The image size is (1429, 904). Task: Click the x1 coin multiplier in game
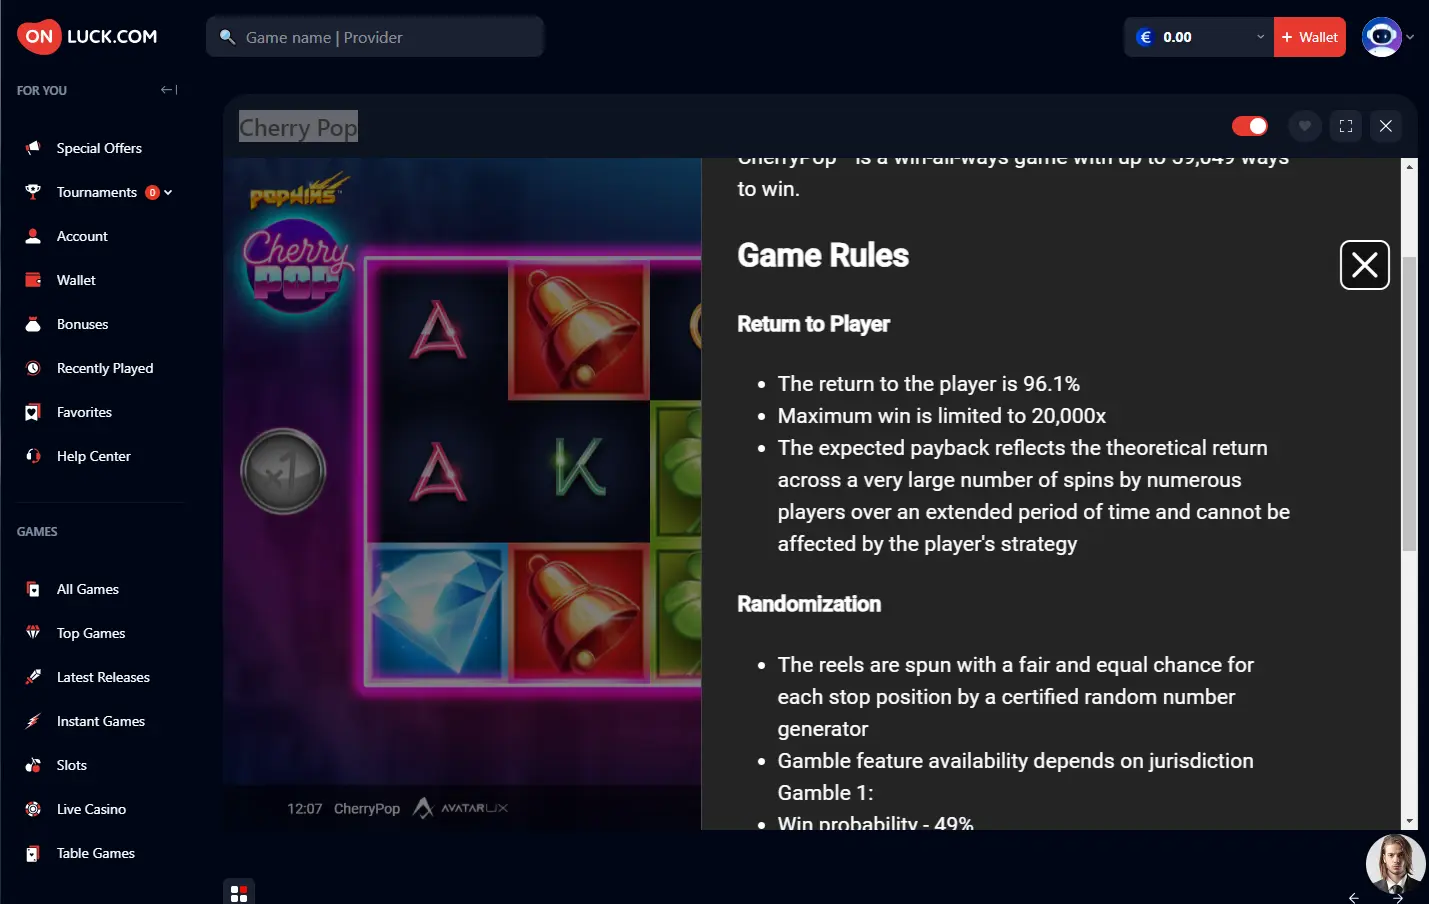click(283, 471)
